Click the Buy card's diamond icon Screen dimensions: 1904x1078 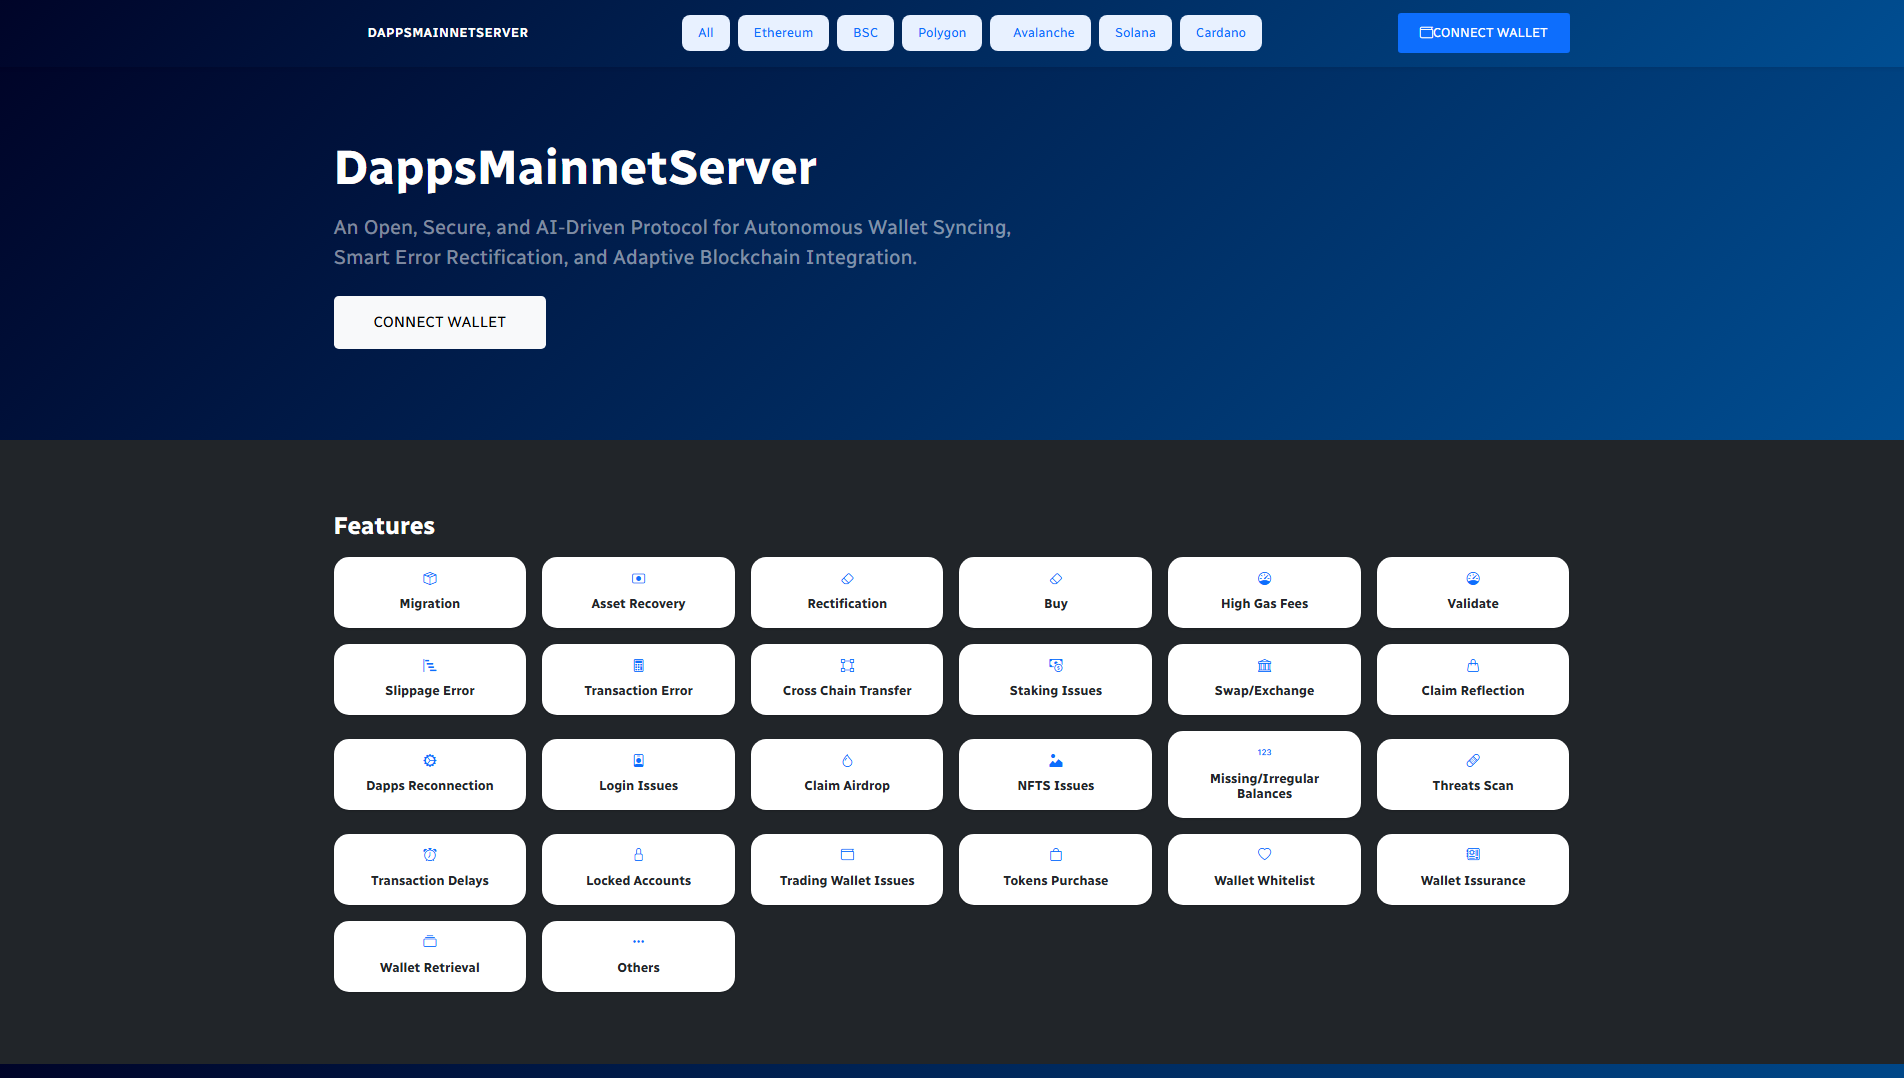[x=1056, y=578]
